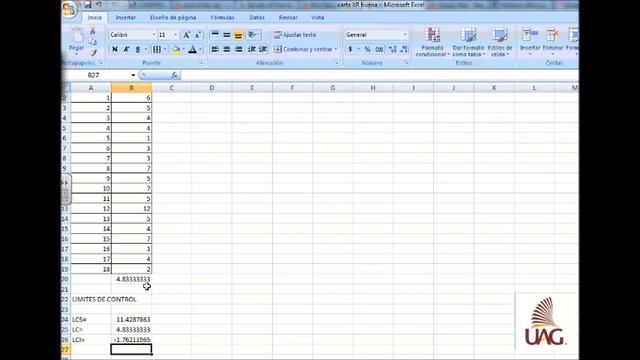Screen dimensions: 640x360
Task: Open Alineación dialog launcher
Action: coord(337,63)
